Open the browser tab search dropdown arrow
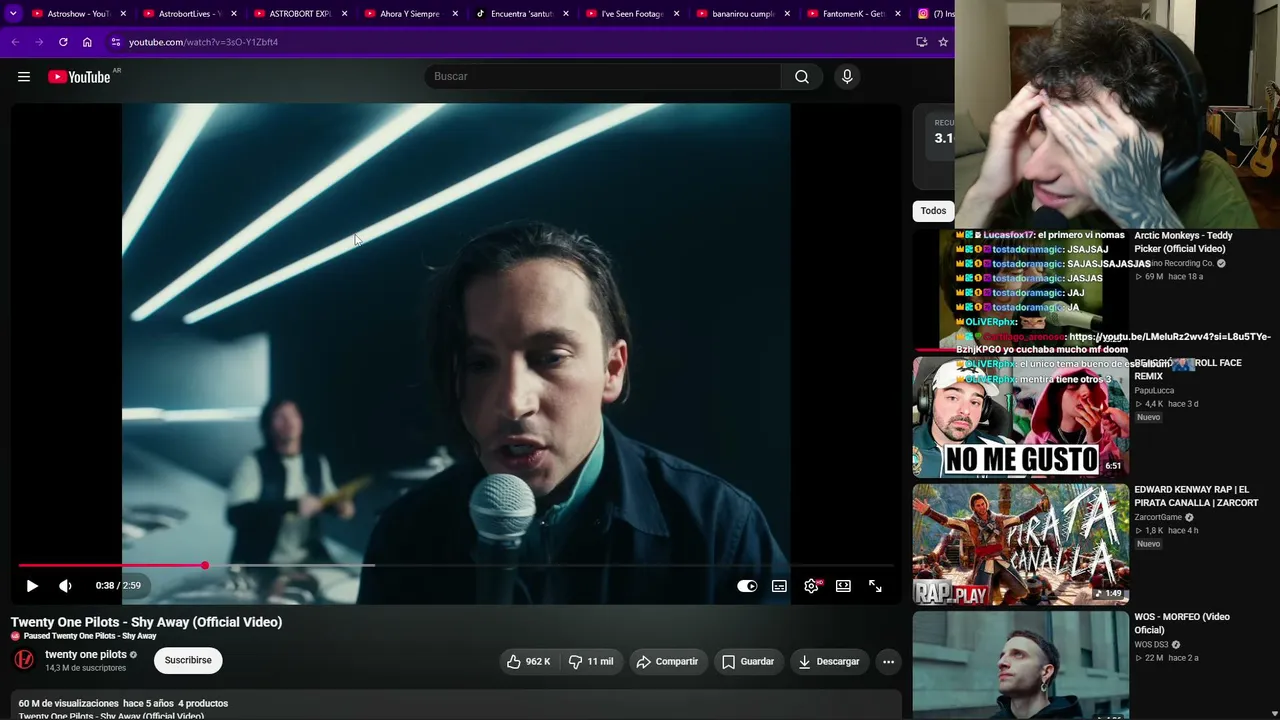This screenshot has width=1280, height=720. click(13, 13)
